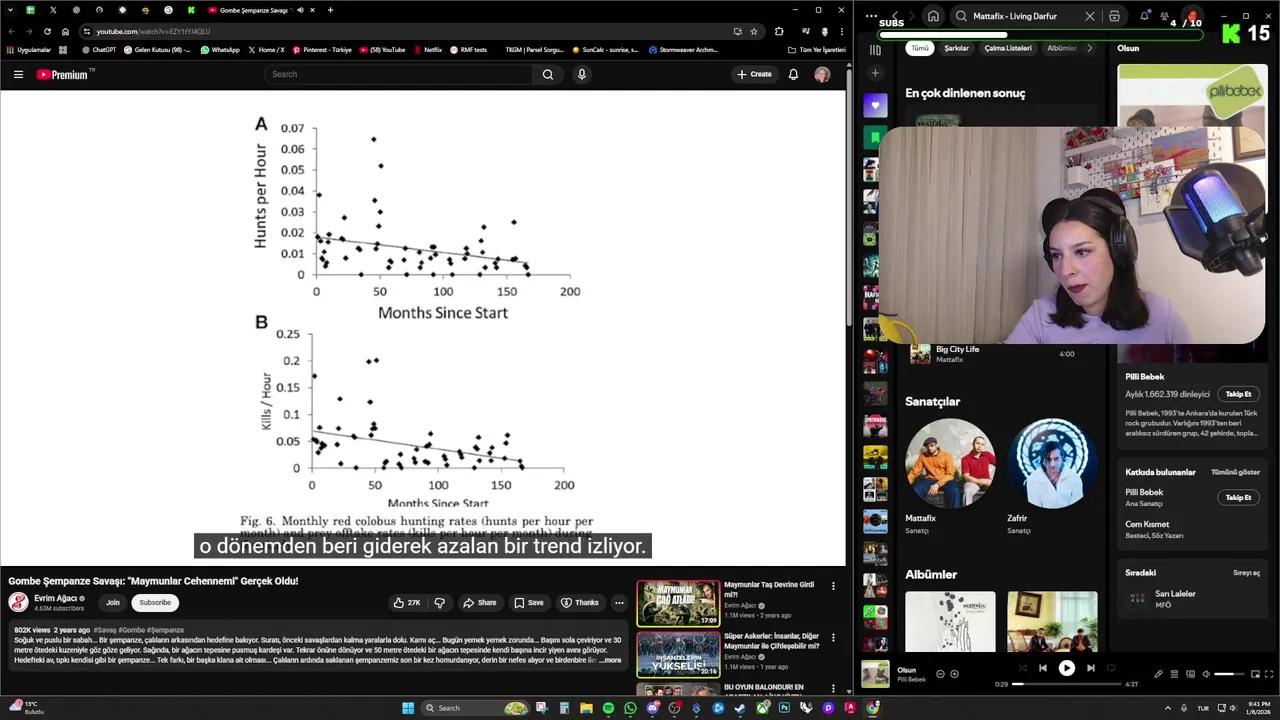This screenshot has width=1280, height=720.
Task: Open Liked Songs heart tile in sidebar
Action: pyautogui.click(x=875, y=105)
